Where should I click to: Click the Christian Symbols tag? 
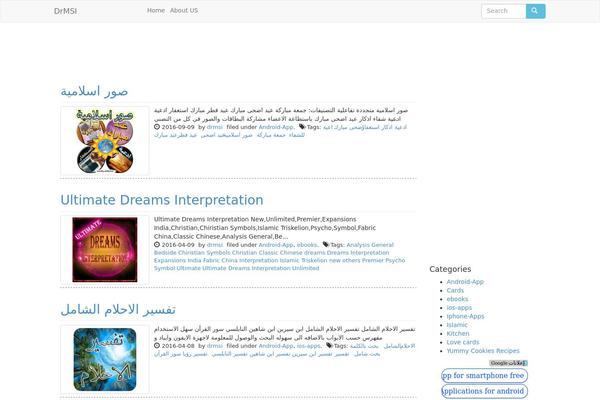coord(204,253)
